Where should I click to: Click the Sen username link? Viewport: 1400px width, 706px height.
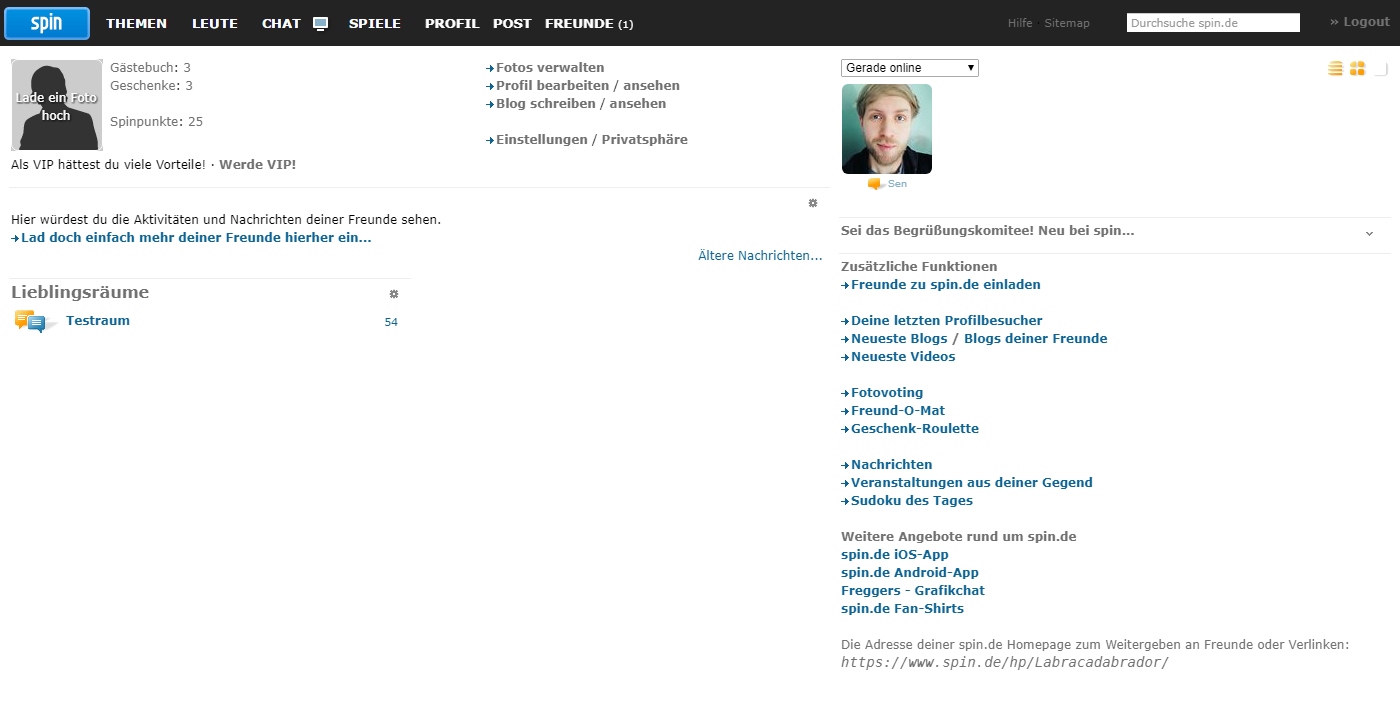[x=897, y=184]
